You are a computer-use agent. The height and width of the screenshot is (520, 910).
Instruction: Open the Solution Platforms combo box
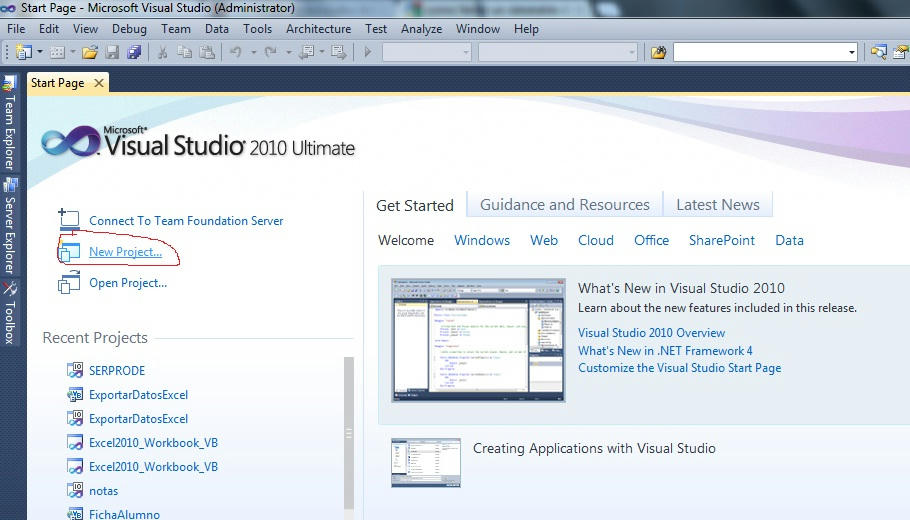pos(558,53)
